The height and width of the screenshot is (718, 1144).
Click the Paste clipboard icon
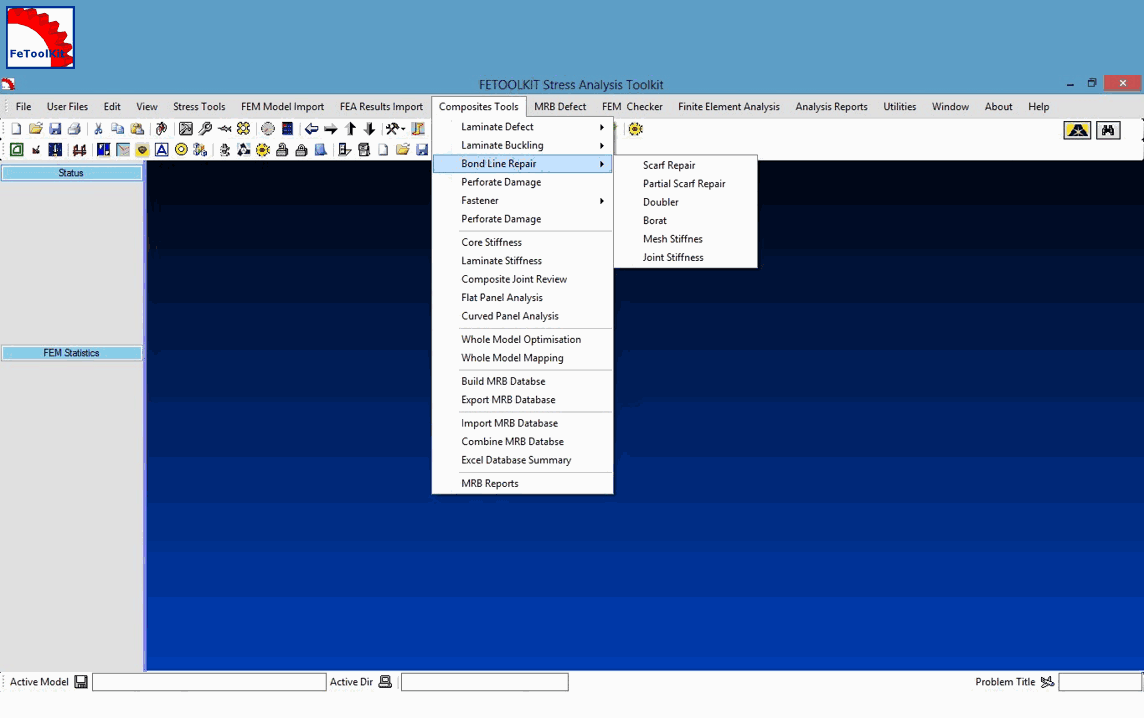137,129
